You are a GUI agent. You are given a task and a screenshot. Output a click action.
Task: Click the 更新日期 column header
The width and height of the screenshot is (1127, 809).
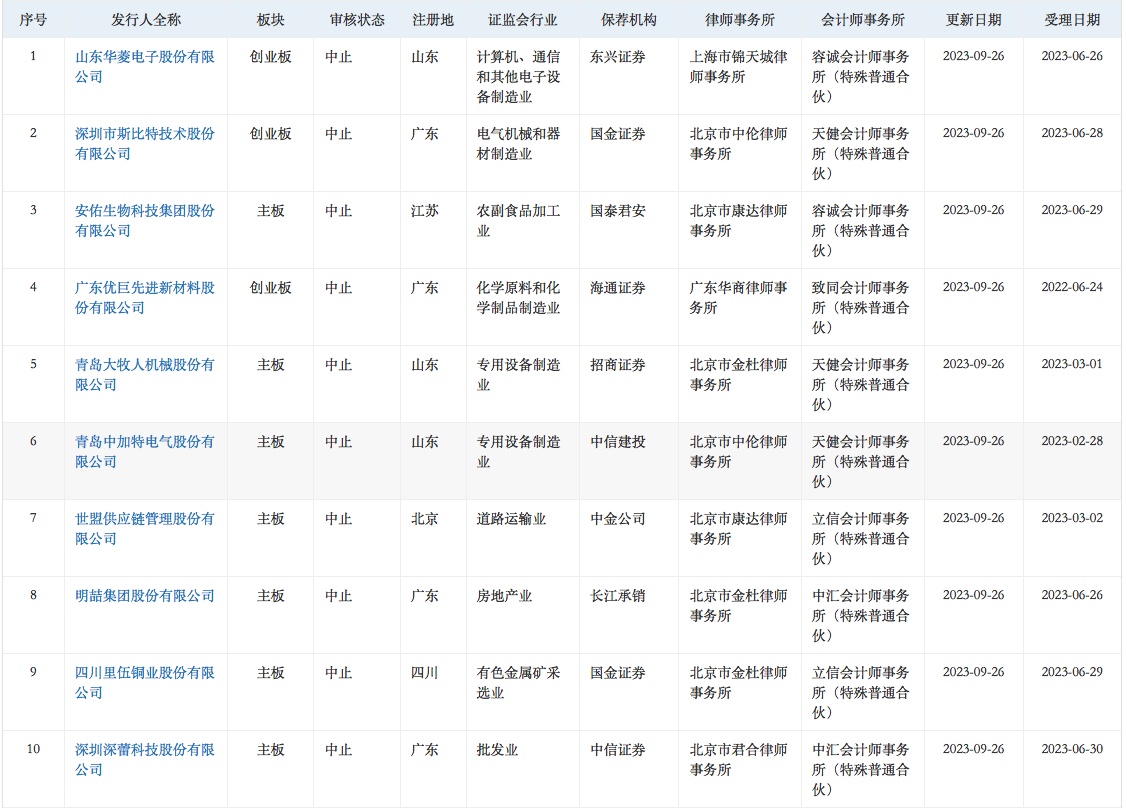click(973, 19)
